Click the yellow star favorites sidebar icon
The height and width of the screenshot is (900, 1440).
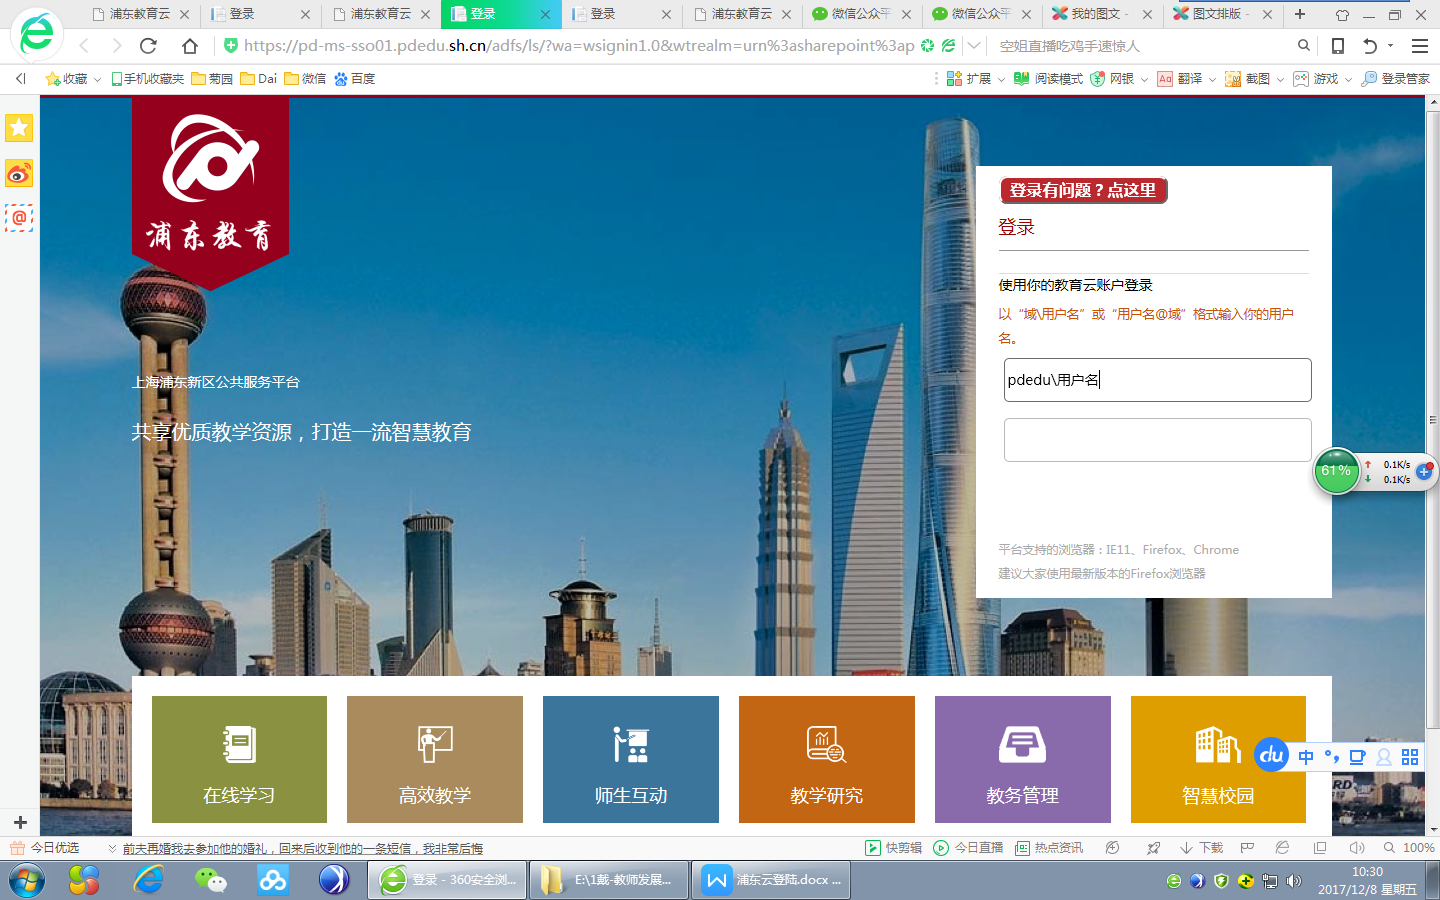click(19, 128)
